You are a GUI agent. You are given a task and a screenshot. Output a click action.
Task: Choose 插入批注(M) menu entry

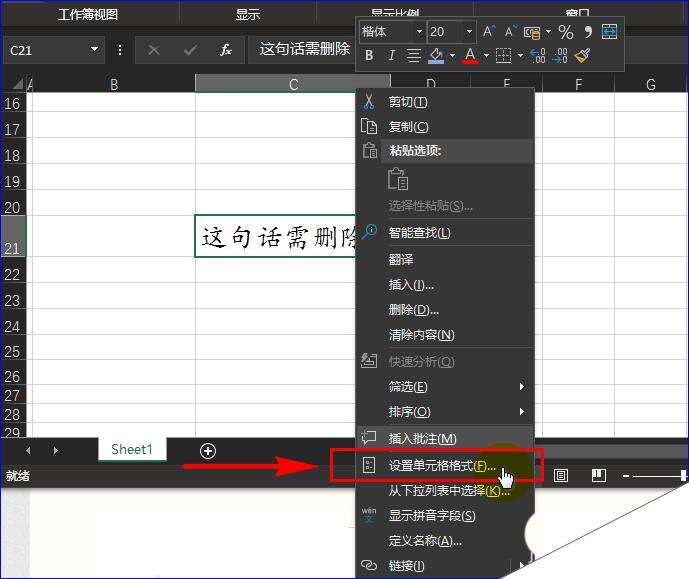(444, 438)
